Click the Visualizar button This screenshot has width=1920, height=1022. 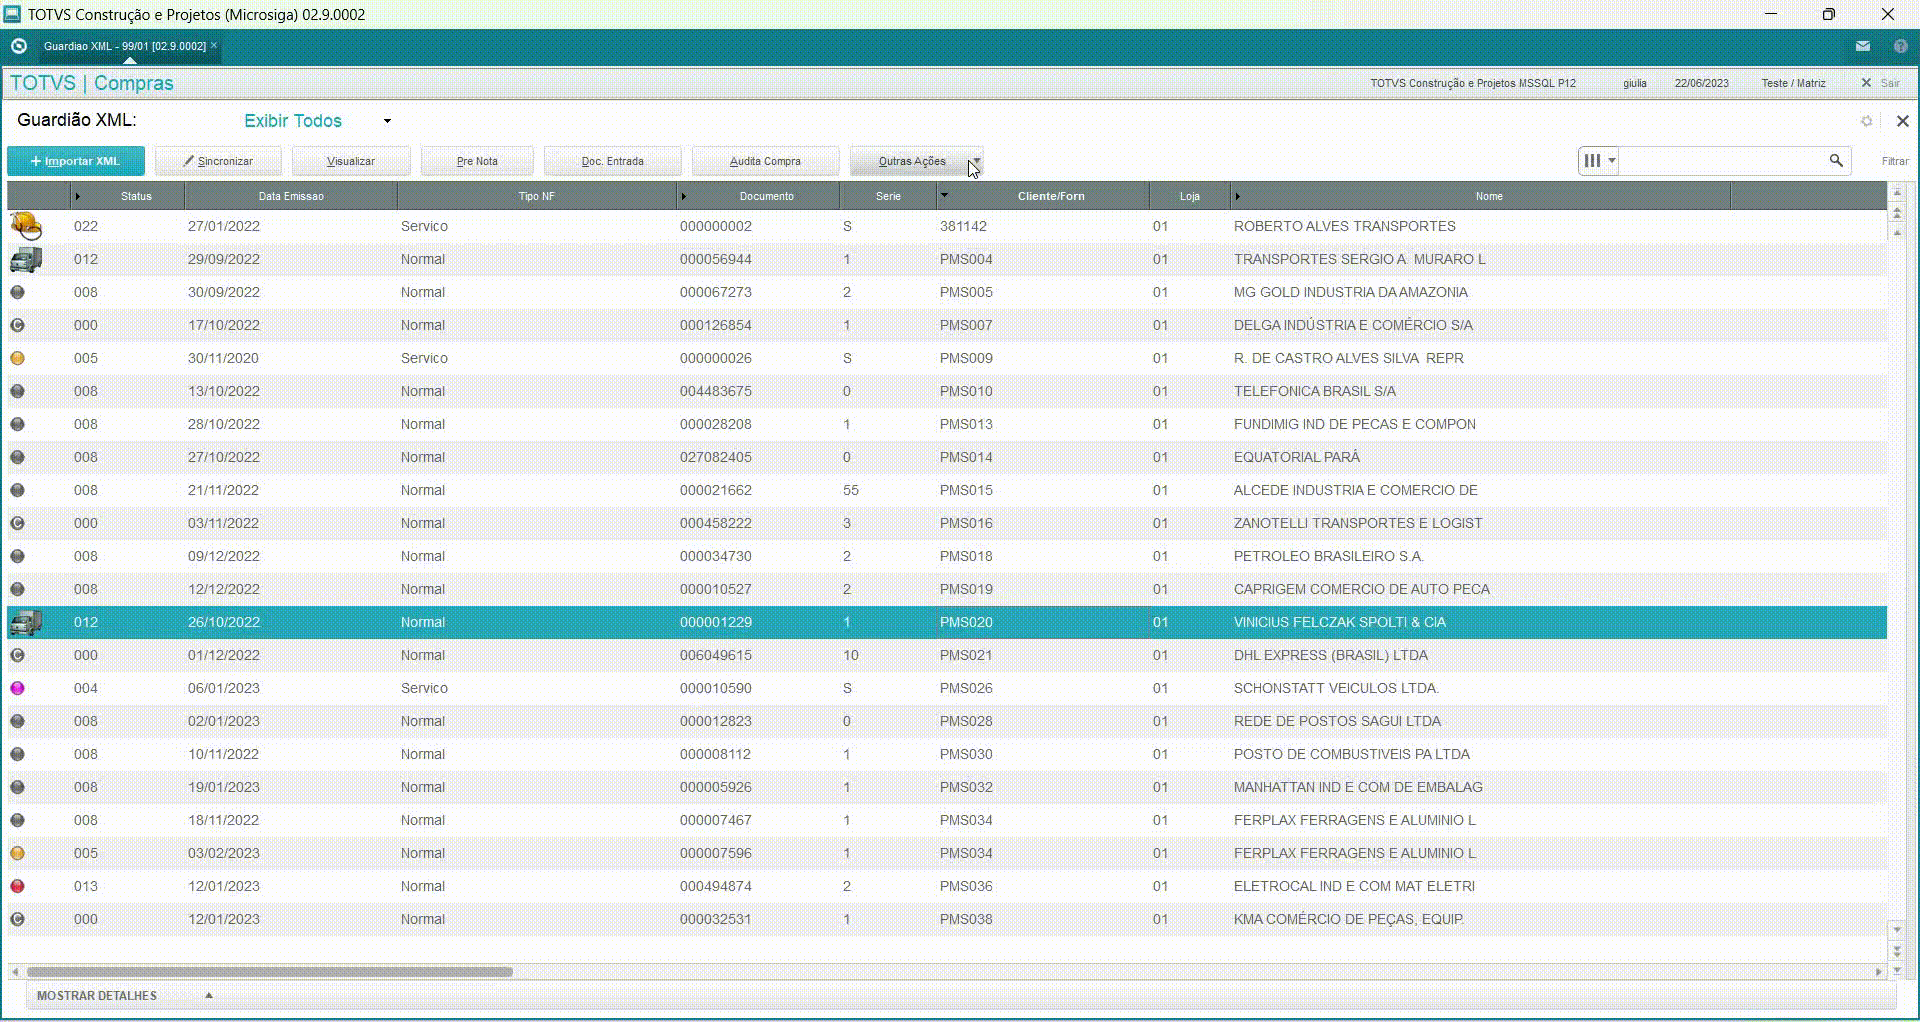[351, 161]
